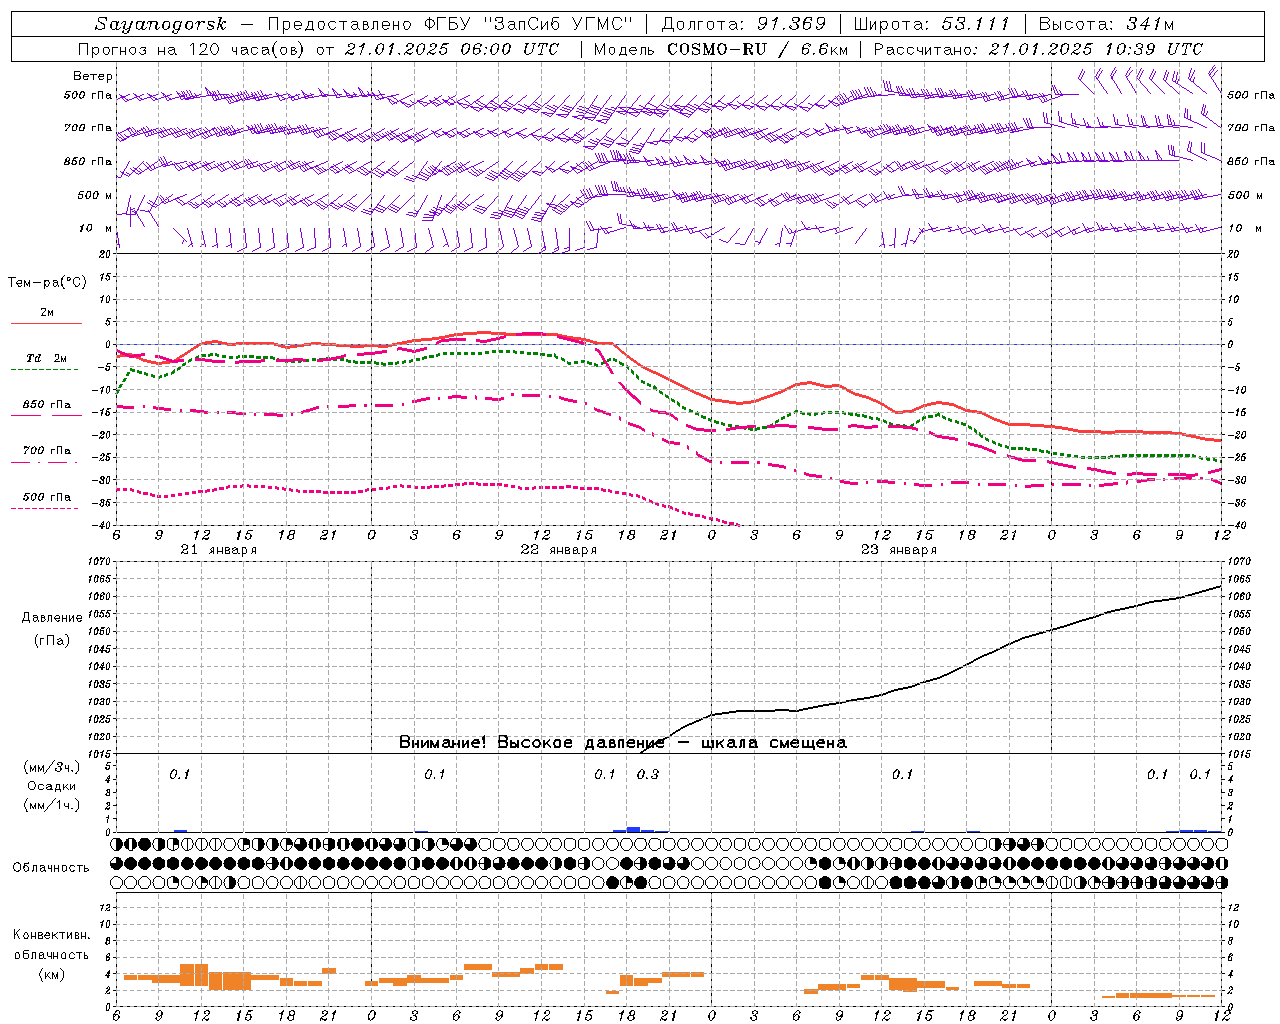
Task: Click blue precipitation bar under 0.3 value
Action: coord(633,829)
